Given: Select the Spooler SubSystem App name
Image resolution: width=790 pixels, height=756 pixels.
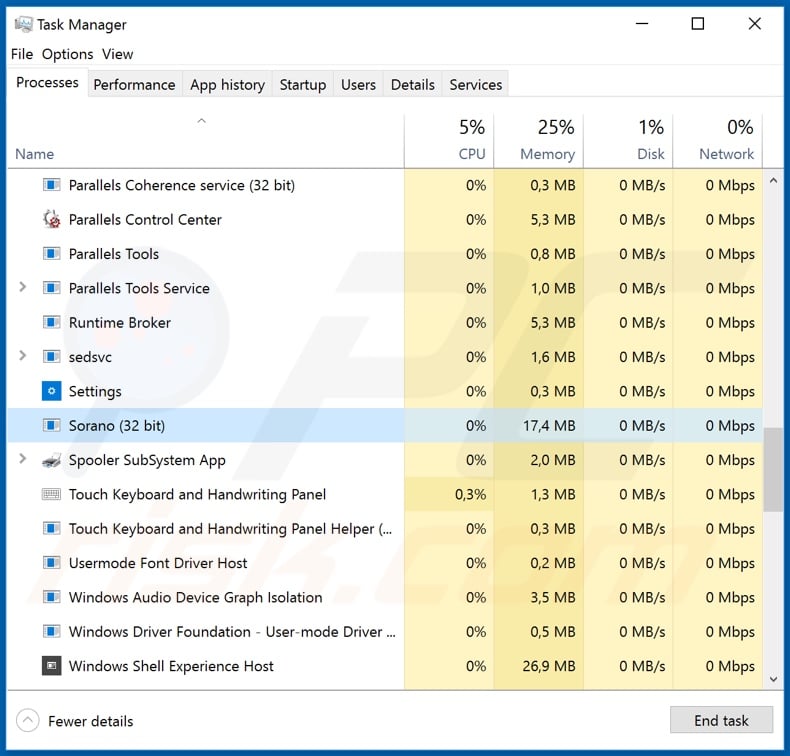Looking at the screenshot, I should click(x=147, y=460).
